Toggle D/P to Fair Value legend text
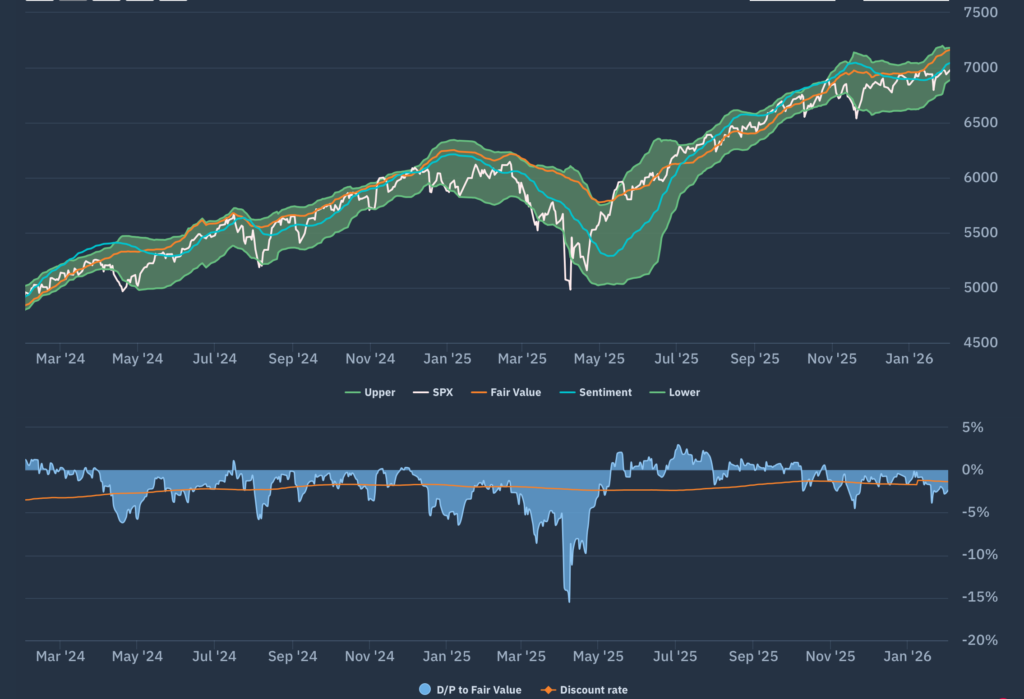 (479, 690)
